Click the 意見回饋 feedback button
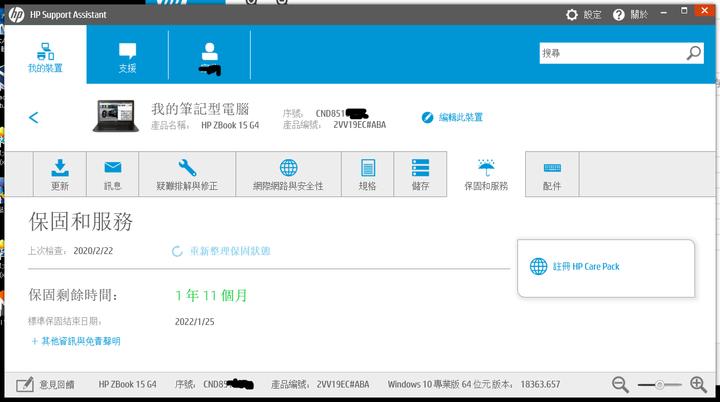This screenshot has width=720, height=402. click(x=45, y=384)
